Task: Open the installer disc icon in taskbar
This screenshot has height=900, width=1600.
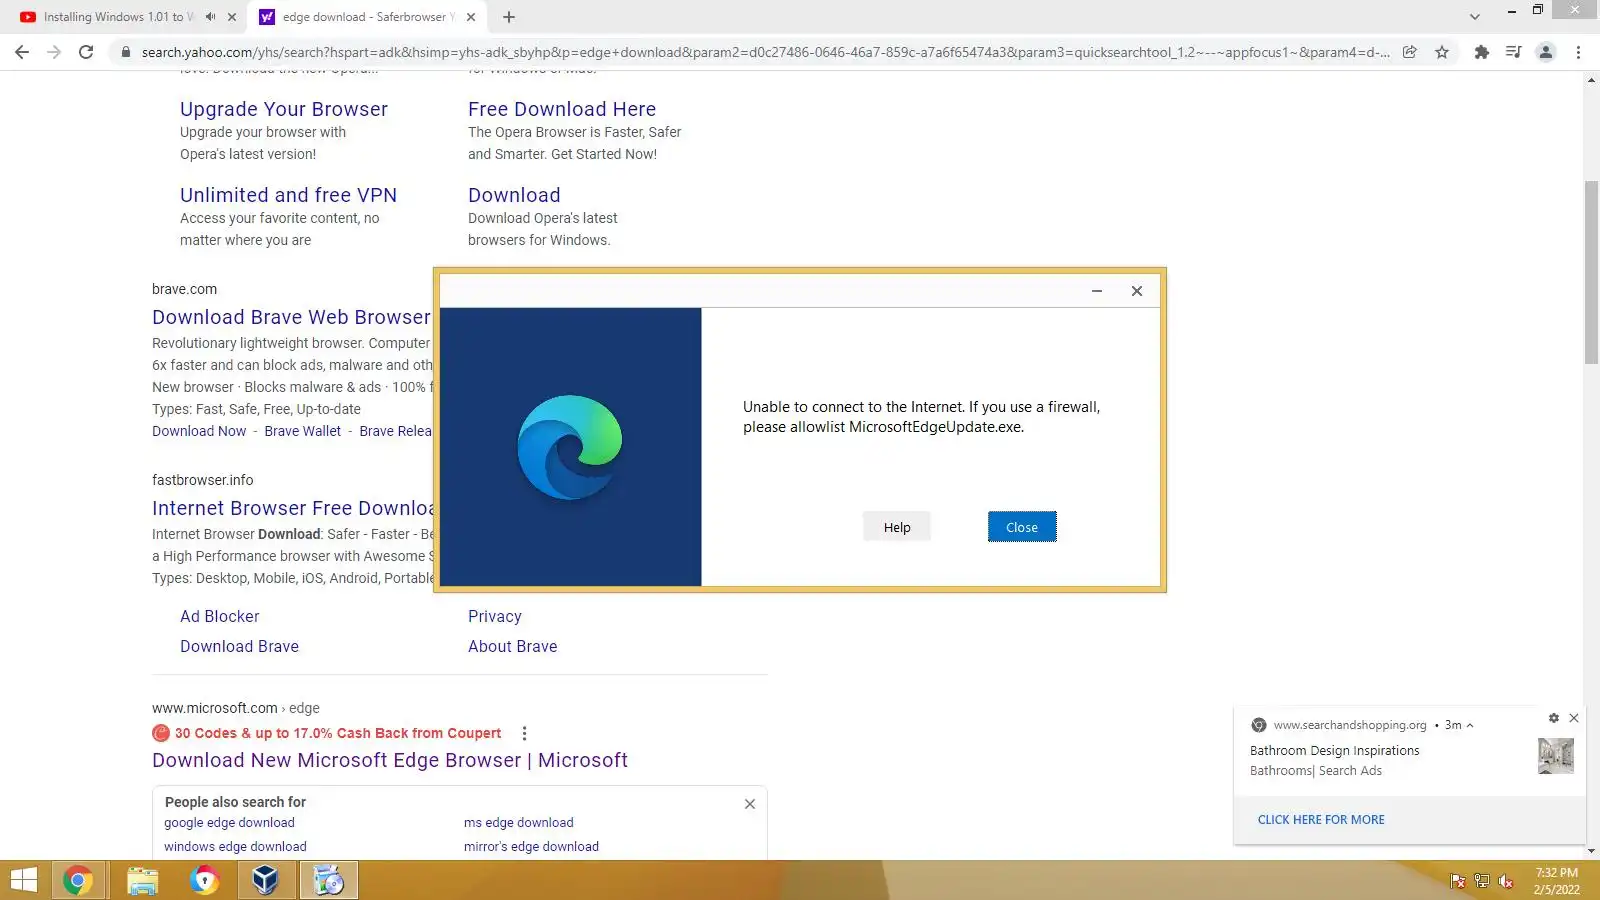Action: (328, 880)
